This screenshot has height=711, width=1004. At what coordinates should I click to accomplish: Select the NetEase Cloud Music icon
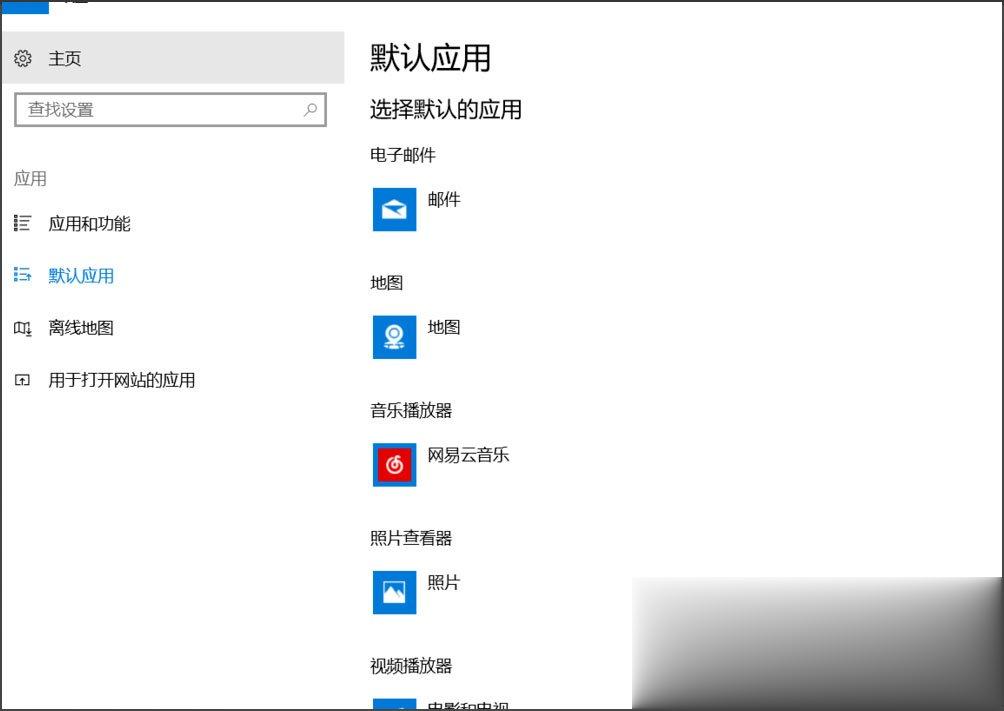[x=394, y=465]
